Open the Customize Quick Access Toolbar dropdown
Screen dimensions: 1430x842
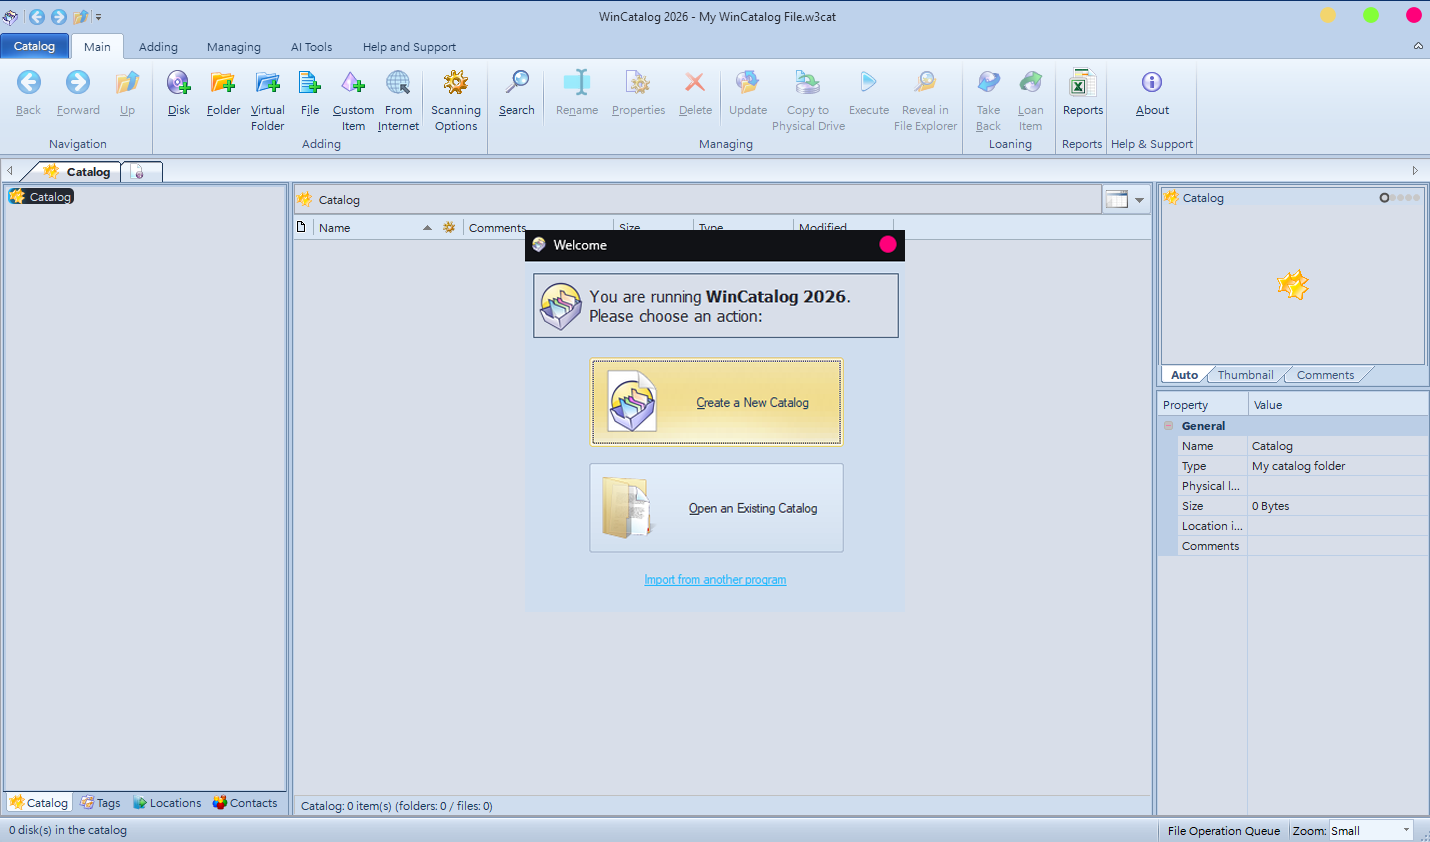click(98, 17)
